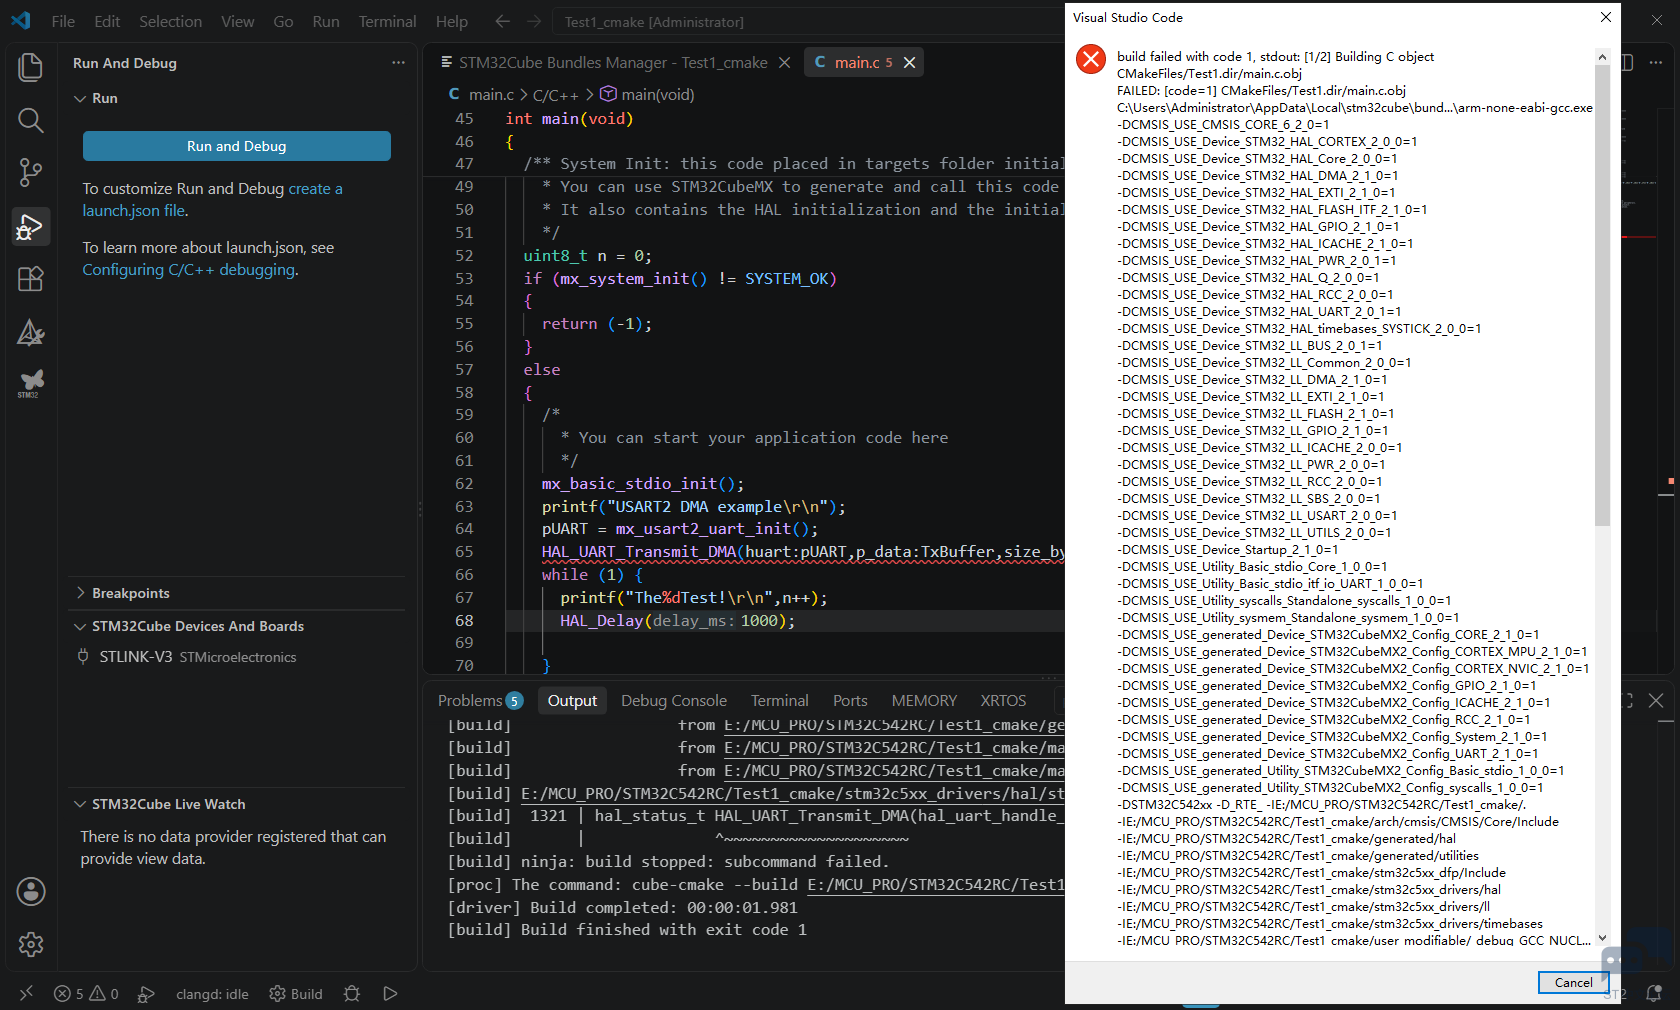
Task: Collapse STM32Cube Devices And Boards section
Action: 80,626
